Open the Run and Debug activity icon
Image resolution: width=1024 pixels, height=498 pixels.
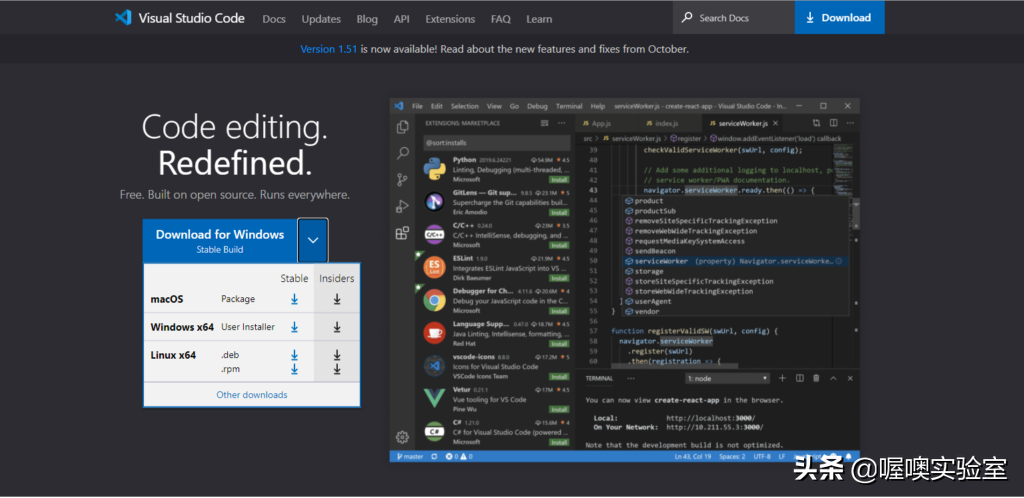point(403,207)
